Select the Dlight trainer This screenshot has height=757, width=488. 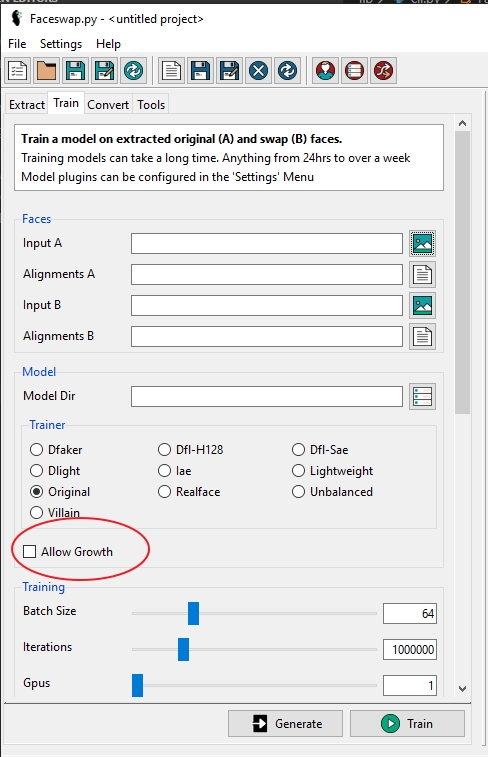pos(55,470)
